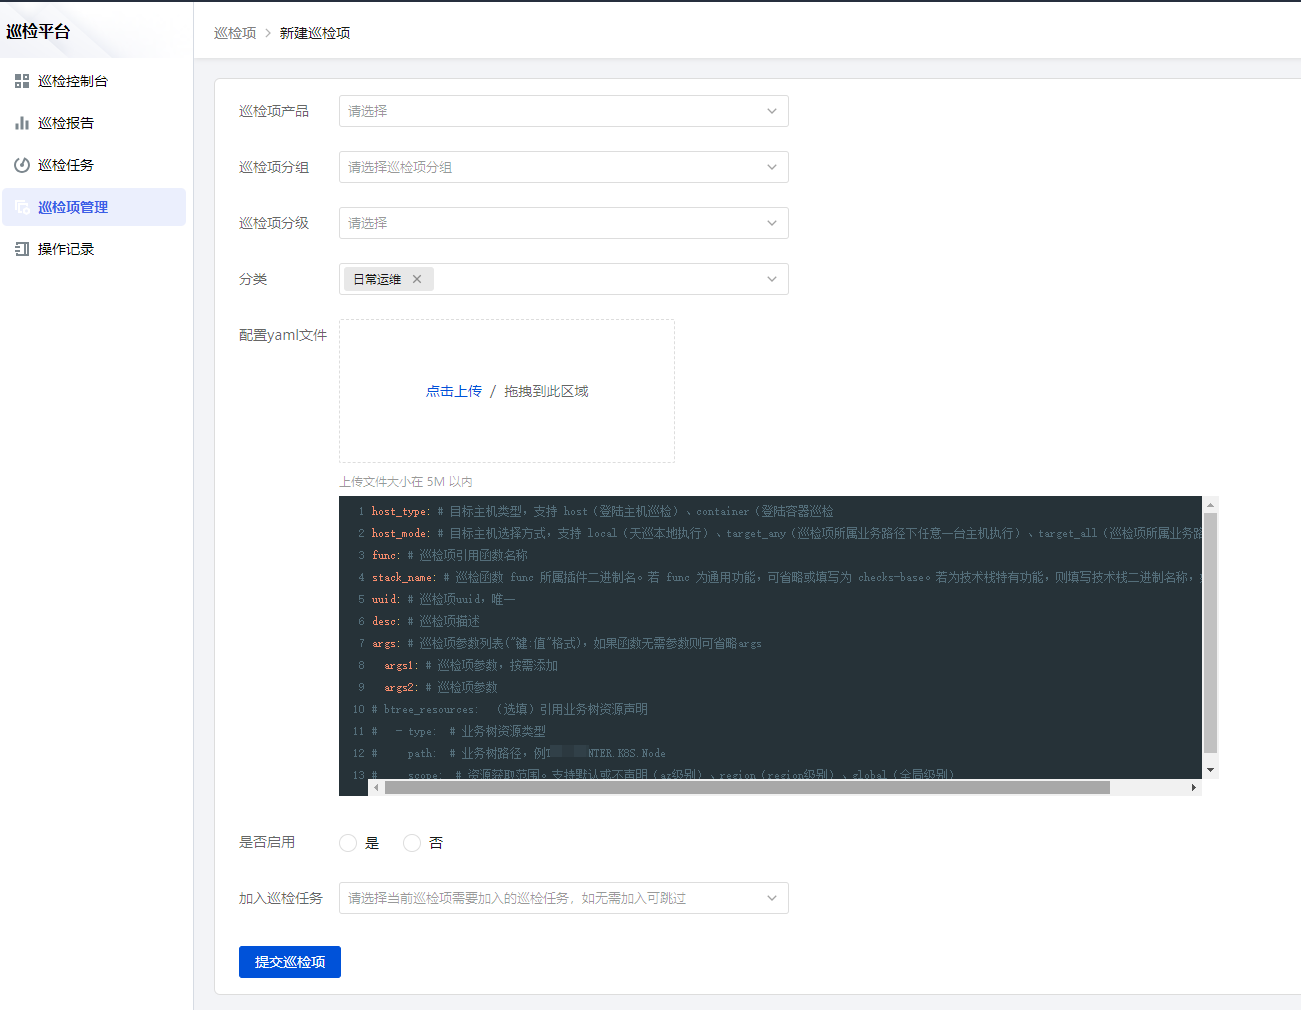Expand the 巡检项分组 dropdown
The width and height of the screenshot is (1301, 1010).
563,167
